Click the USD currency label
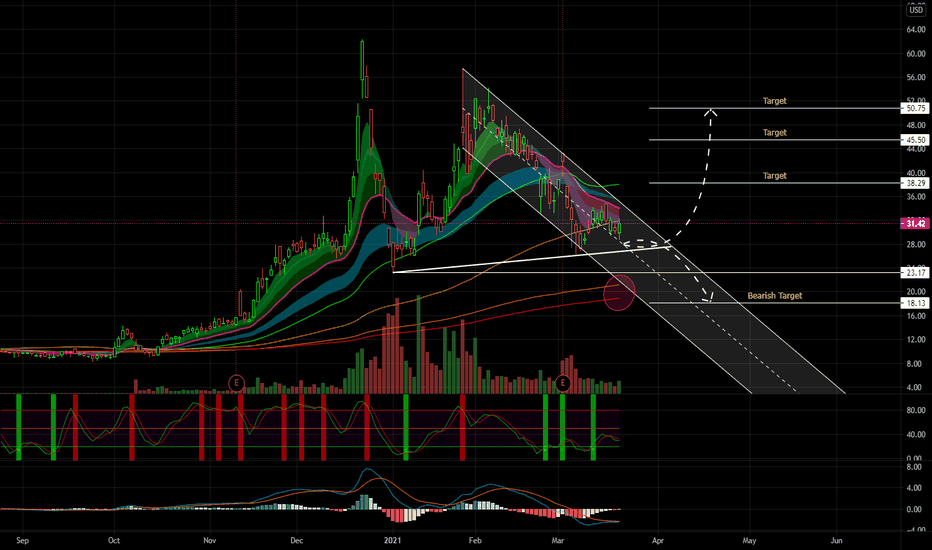Screen dimensions: 932x550 coord(916,10)
